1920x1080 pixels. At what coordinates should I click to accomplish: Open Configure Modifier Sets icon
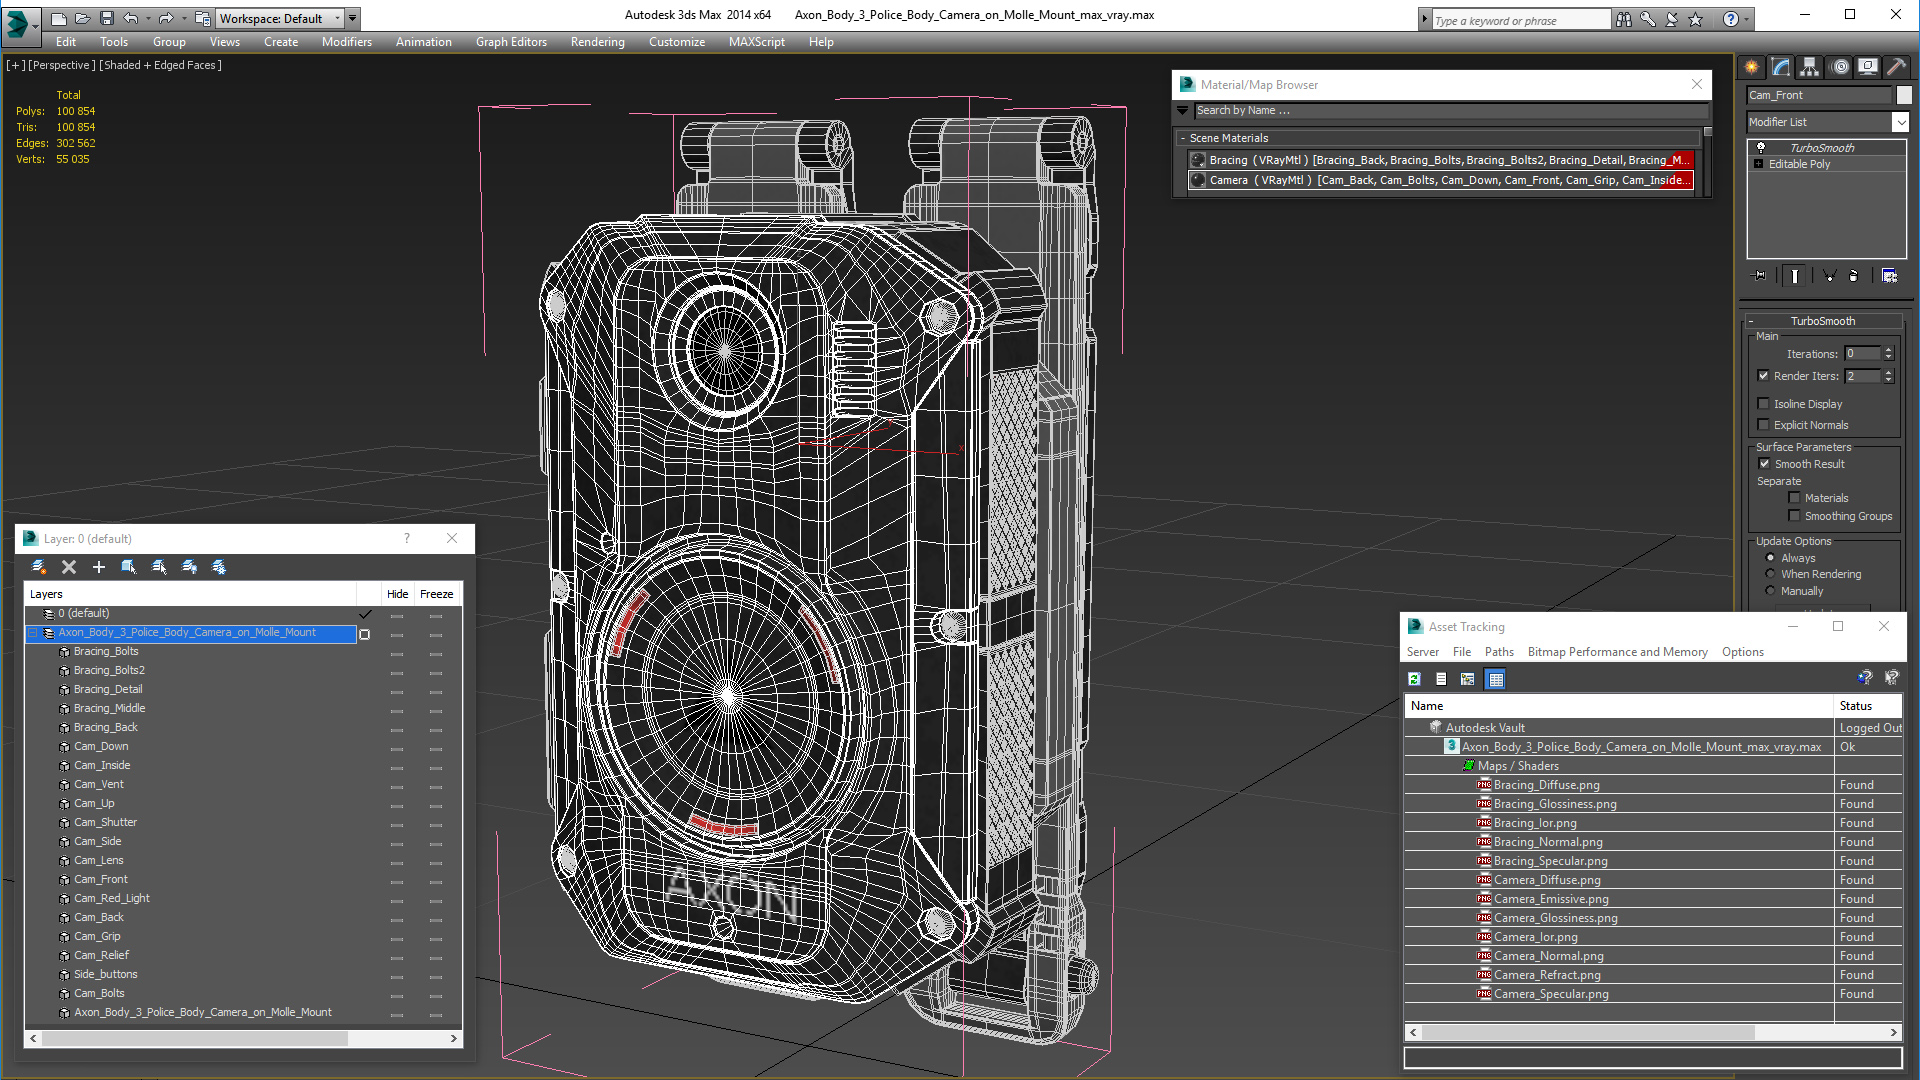1889,276
